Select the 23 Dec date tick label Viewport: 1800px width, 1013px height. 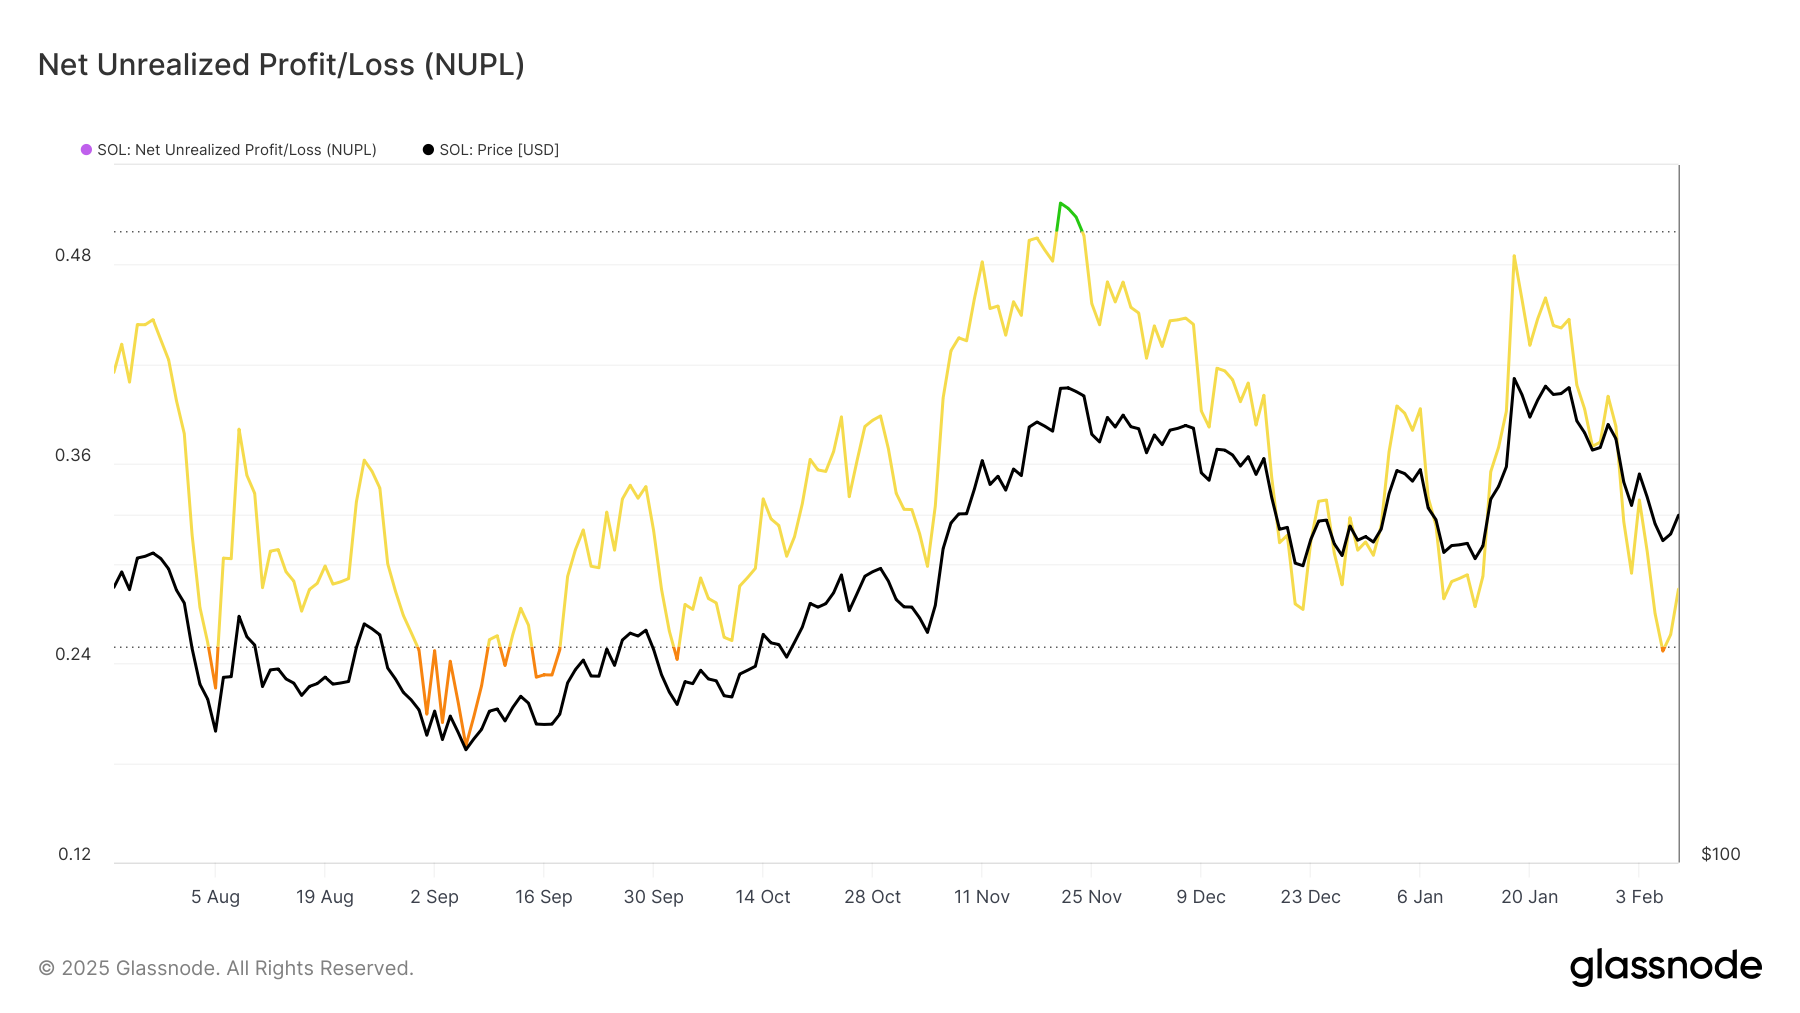[x=1310, y=897]
